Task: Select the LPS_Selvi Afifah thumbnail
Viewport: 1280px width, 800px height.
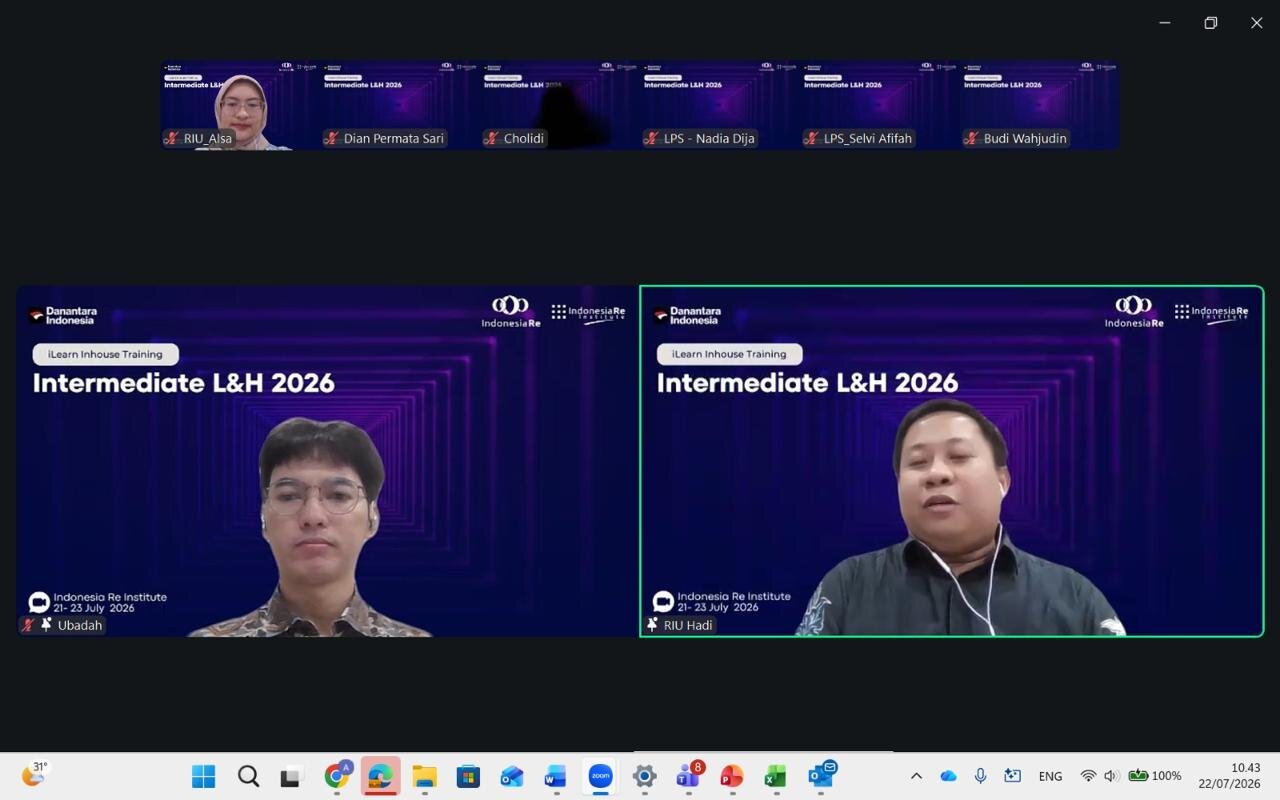Action: pos(880,105)
